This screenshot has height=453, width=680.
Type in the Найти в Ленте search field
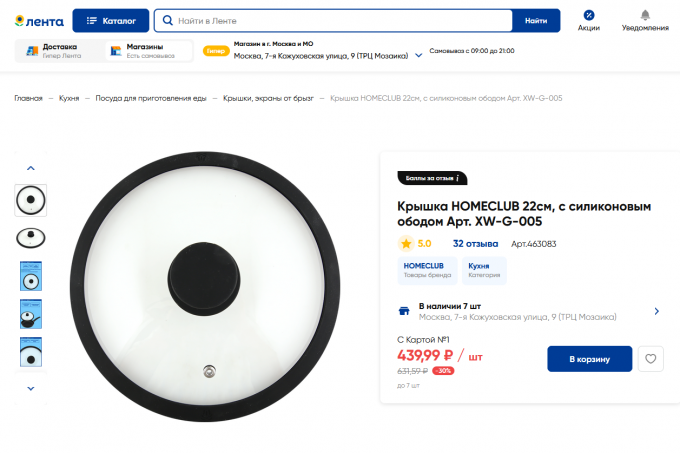coord(340,20)
